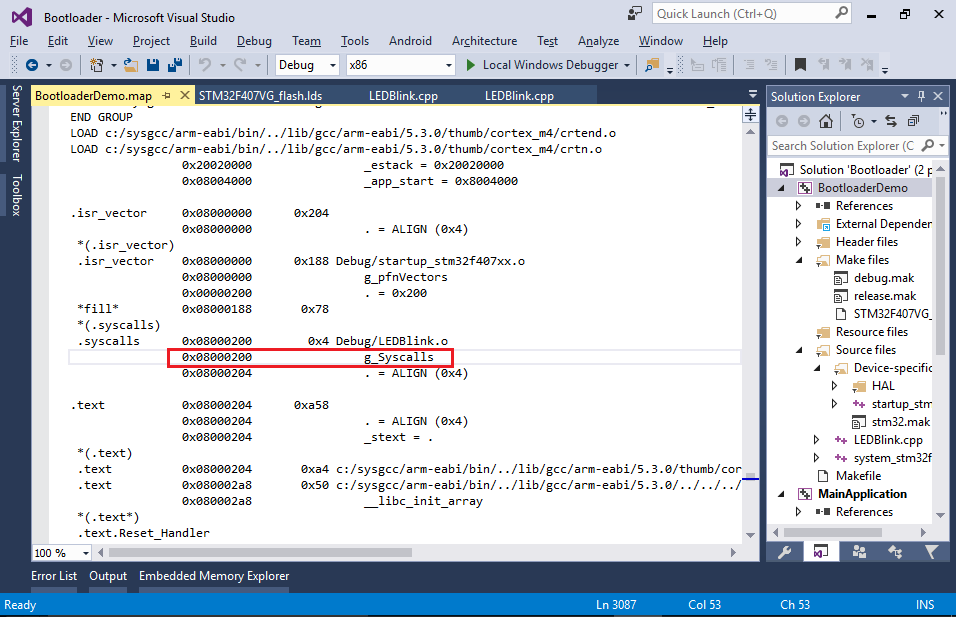
Task: Click Sync with Active Document icon
Action: click(x=891, y=121)
